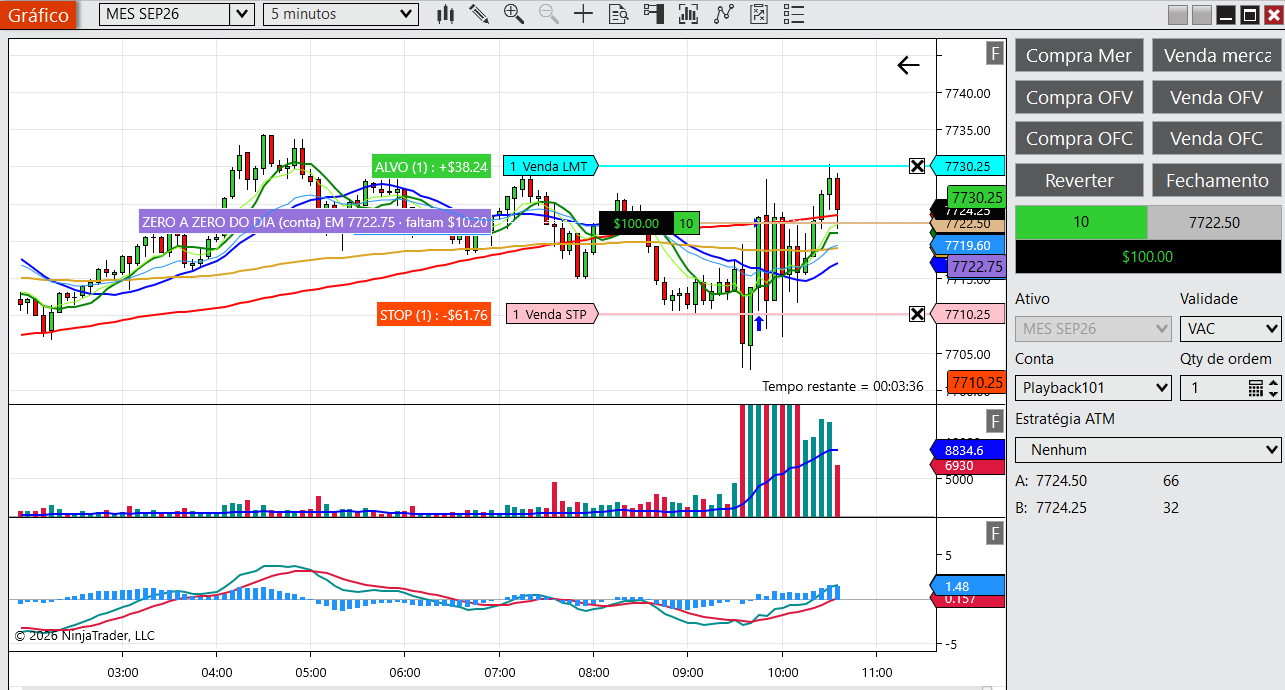The image size is (1285, 690).
Task: Click the B: 7724.25 bid price text
Action: point(1051,508)
